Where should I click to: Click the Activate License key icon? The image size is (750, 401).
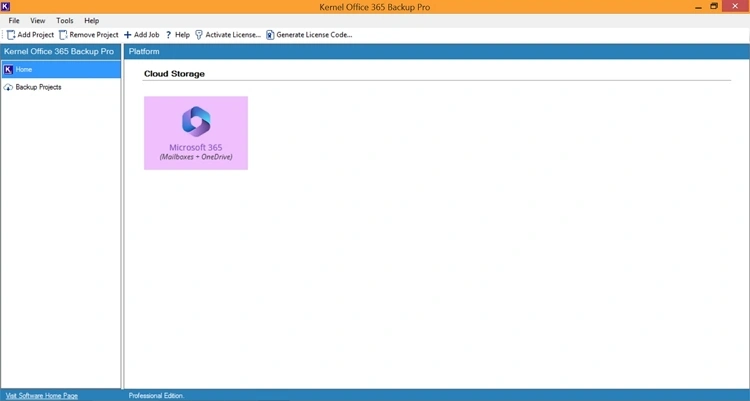[199, 35]
